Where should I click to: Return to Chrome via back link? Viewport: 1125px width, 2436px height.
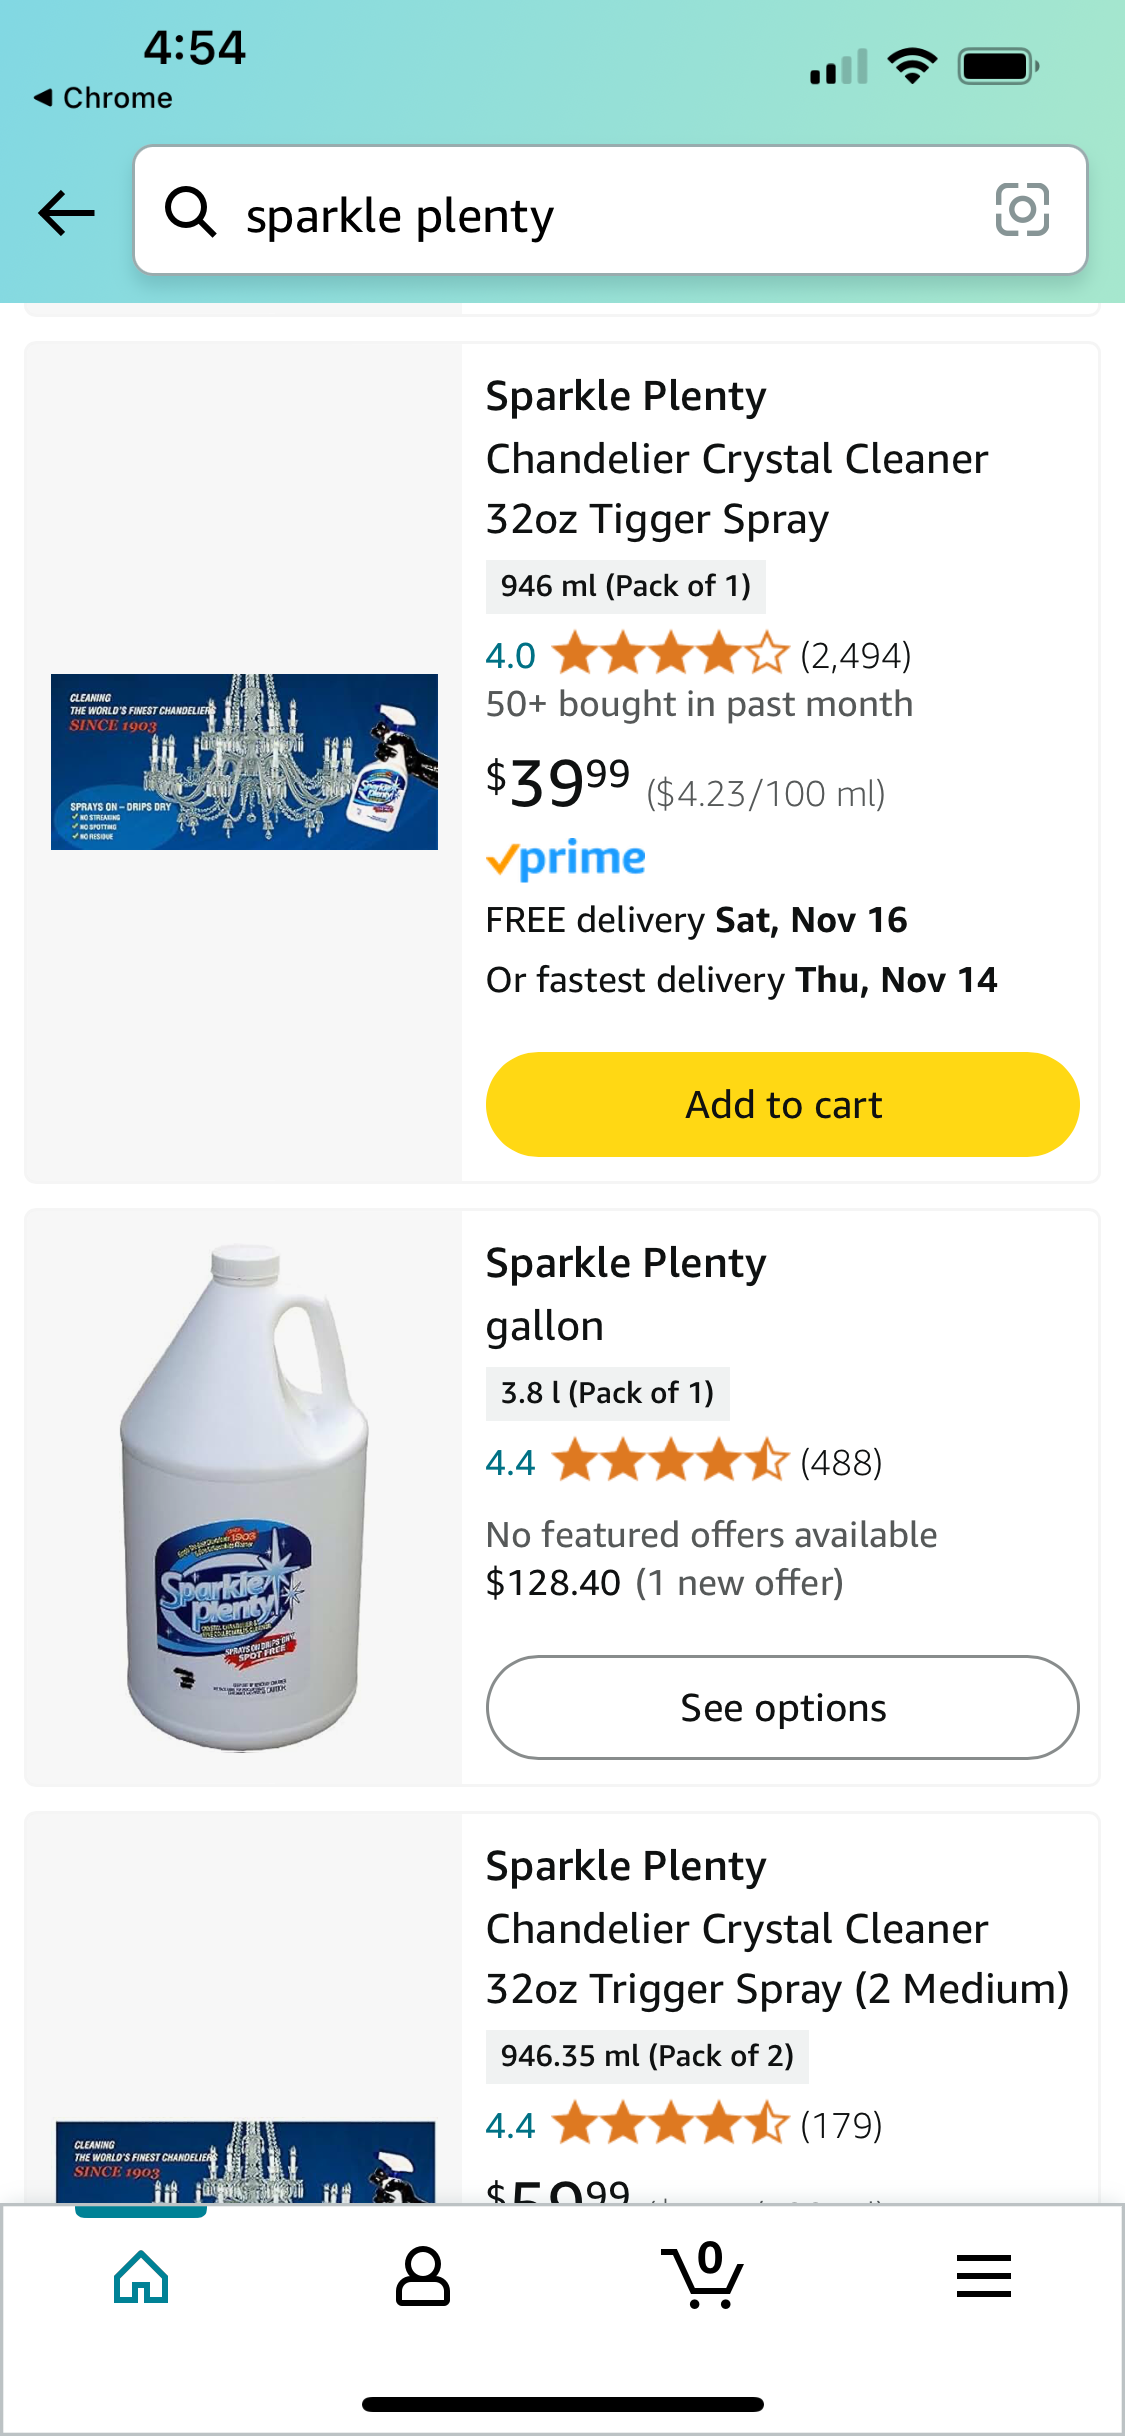[103, 98]
